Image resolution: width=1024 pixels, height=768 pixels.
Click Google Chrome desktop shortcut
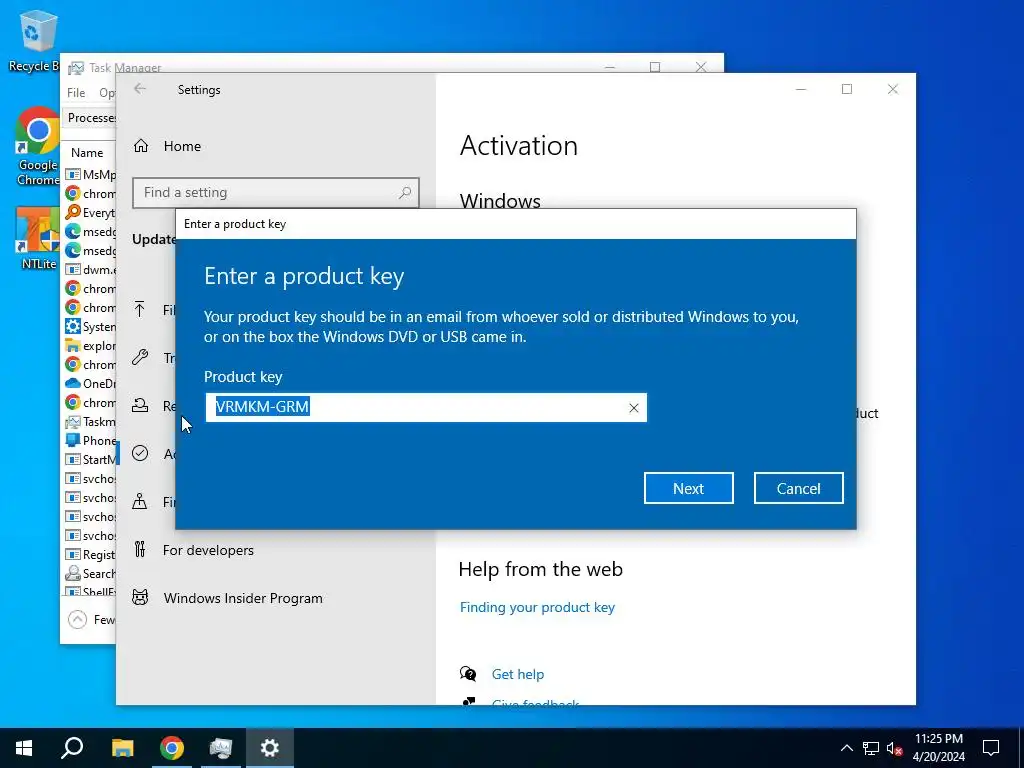(x=38, y=146)
